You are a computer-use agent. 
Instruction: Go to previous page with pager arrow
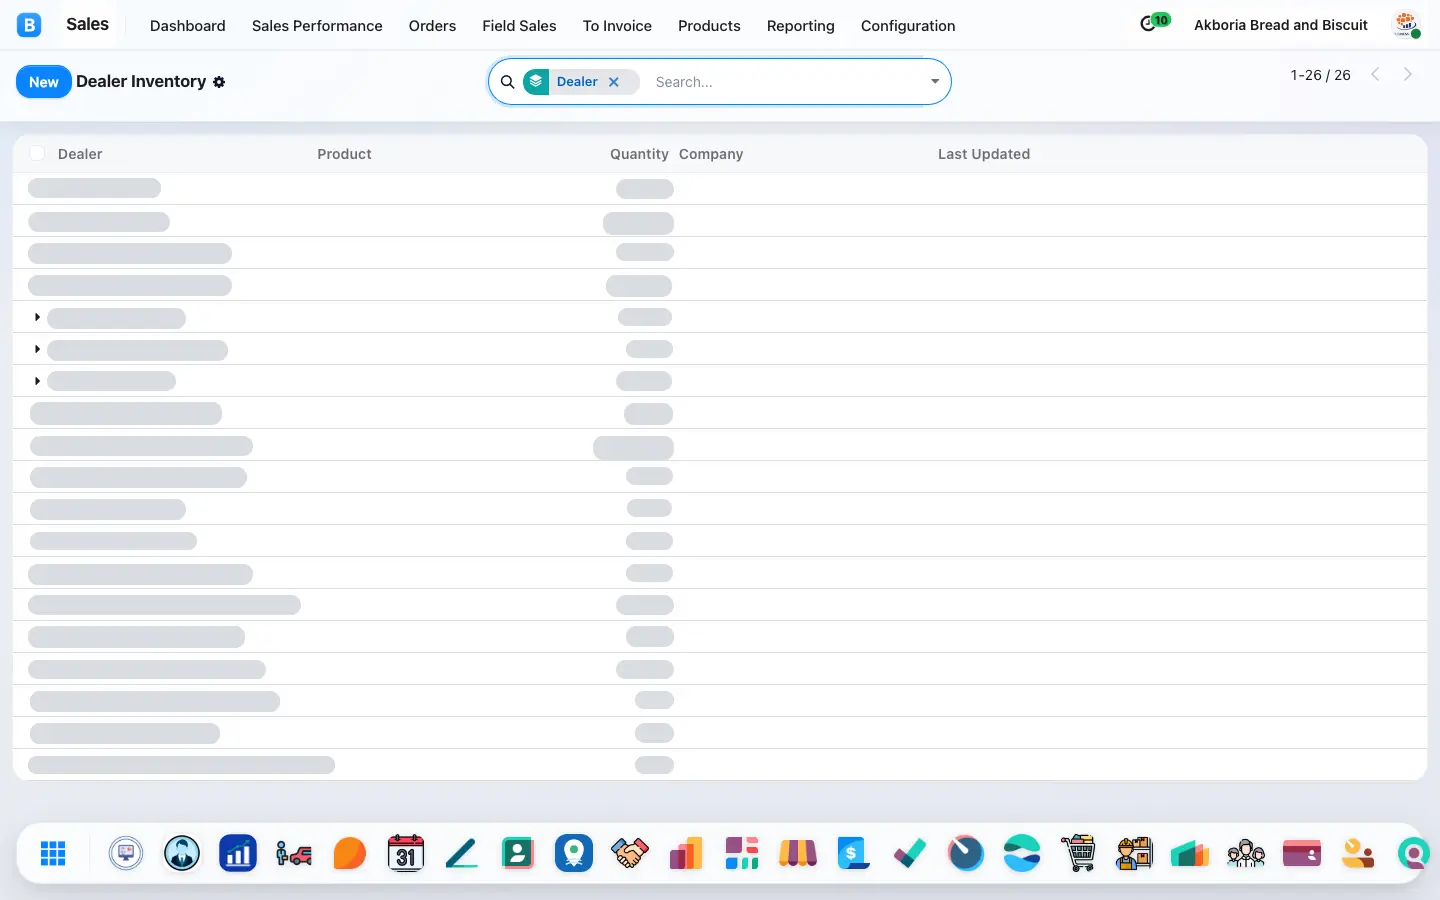pos(1376,74)
